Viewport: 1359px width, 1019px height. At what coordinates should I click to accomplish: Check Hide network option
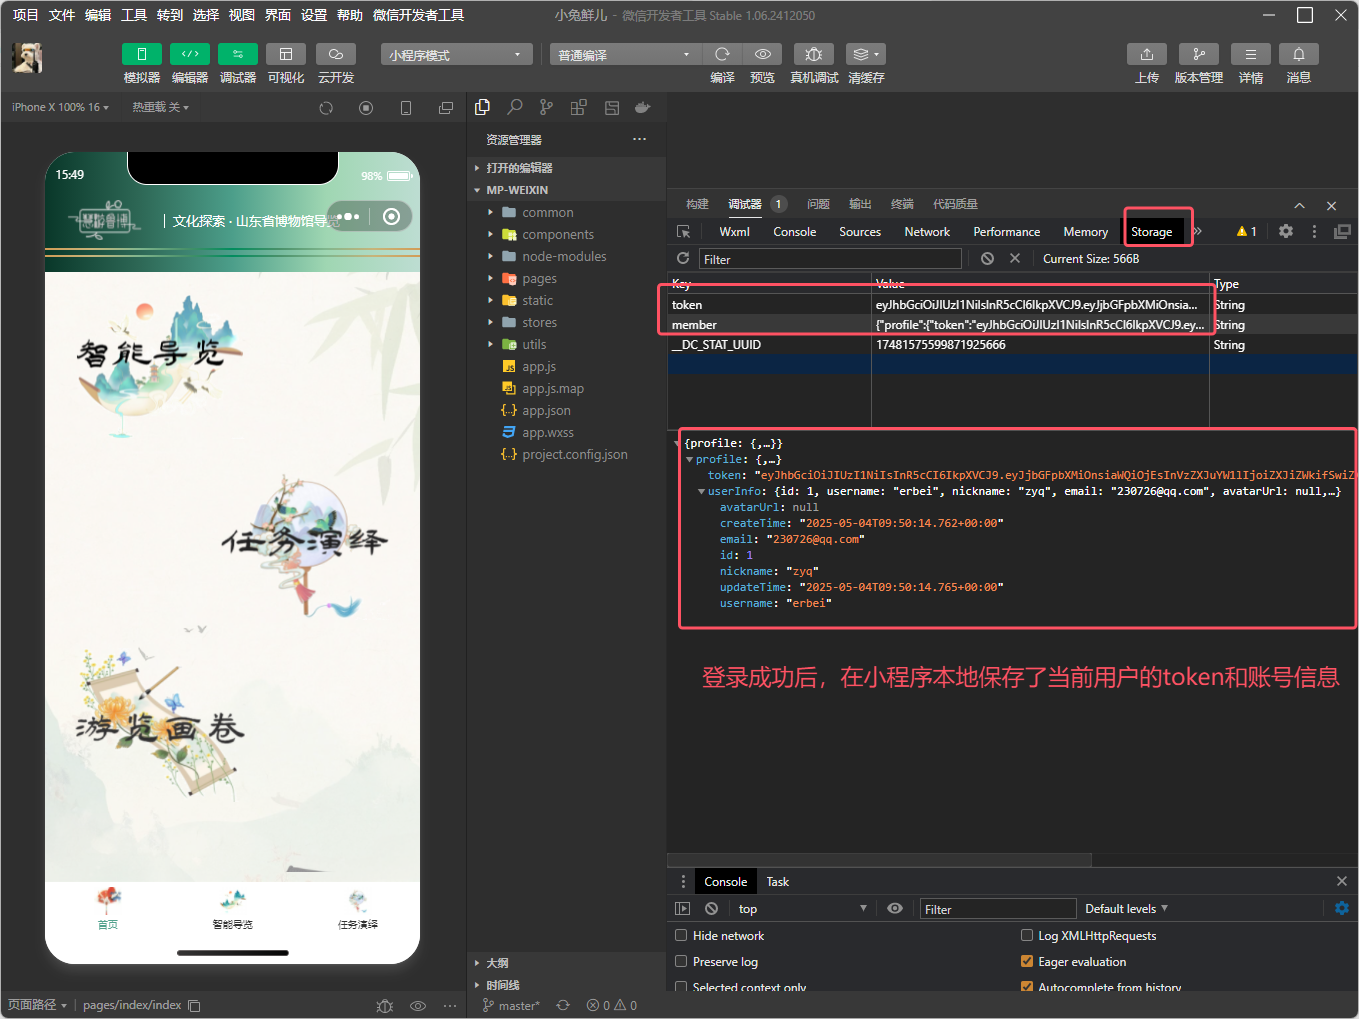tap(681, 935)
